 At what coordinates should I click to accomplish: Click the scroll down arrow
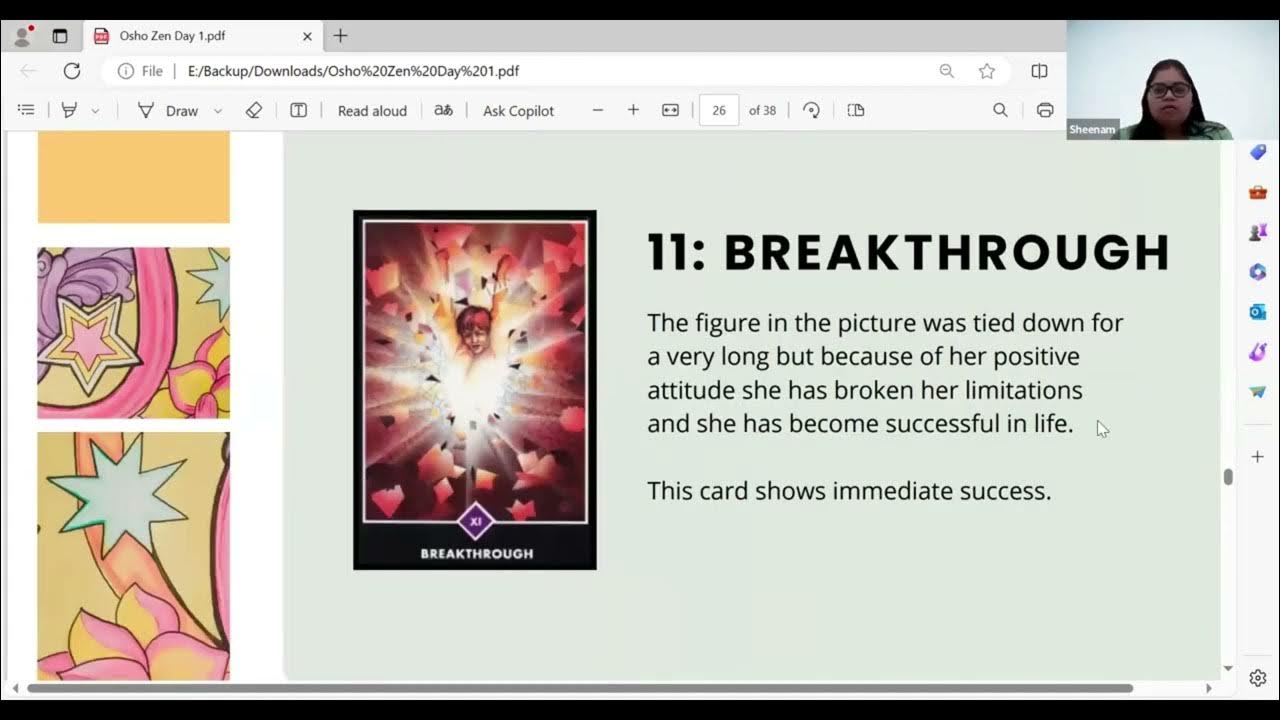pyautogui.click(x=1228, y=668)
